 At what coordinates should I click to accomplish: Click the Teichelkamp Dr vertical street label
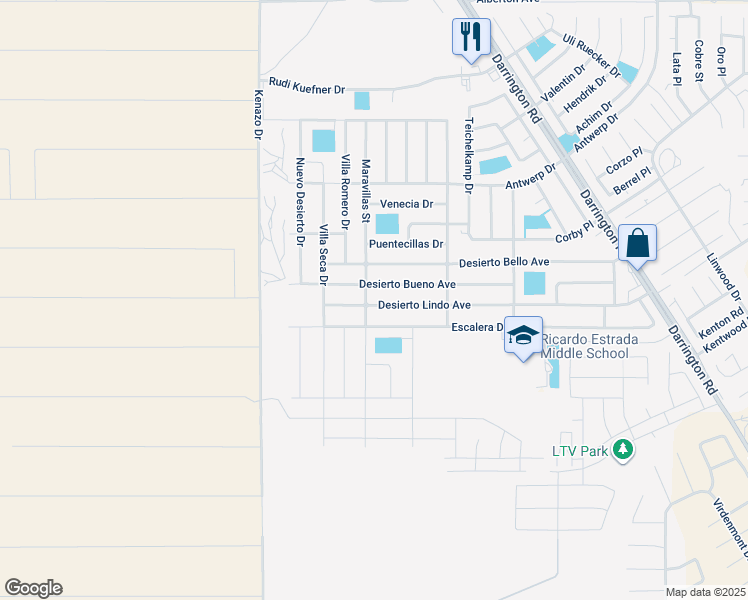[467, 152]
